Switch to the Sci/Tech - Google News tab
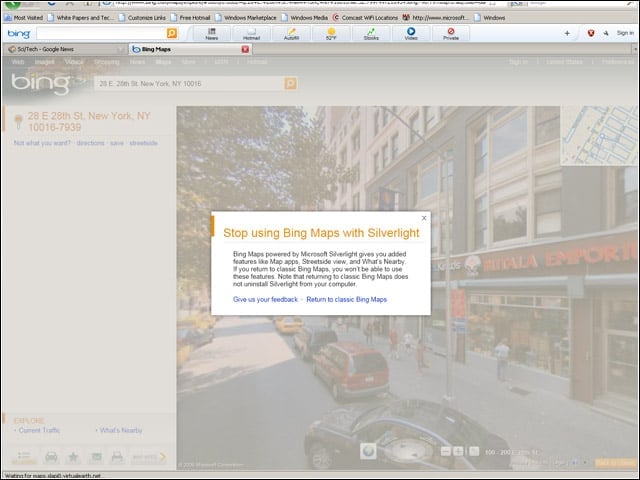Image resolution: width=640 pixels, height=480 pixels. click(65, 49)
